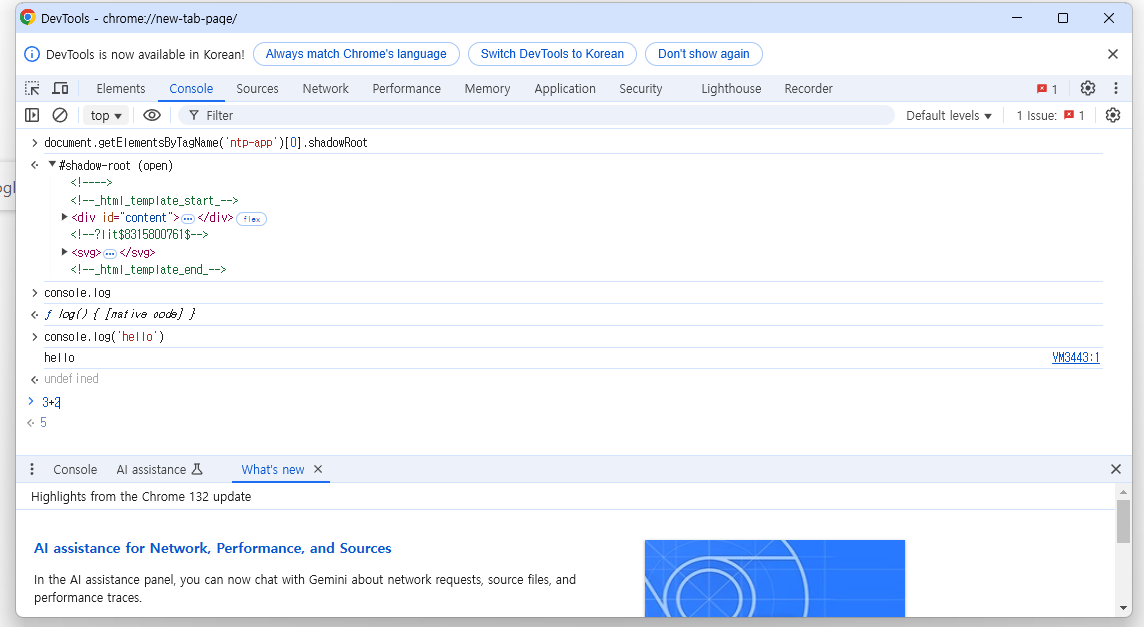Open the Default levels dropdown
Viewport: 1144px width, 627px height.
point(948,115)
